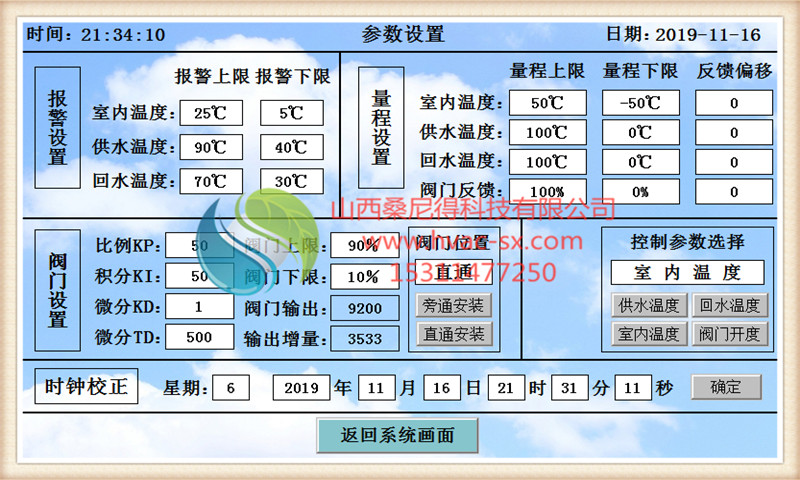The height and width of the screenshot is (480, 800).
Task: Click the 参数设置 page title
Action: click(x=403, y=35)
